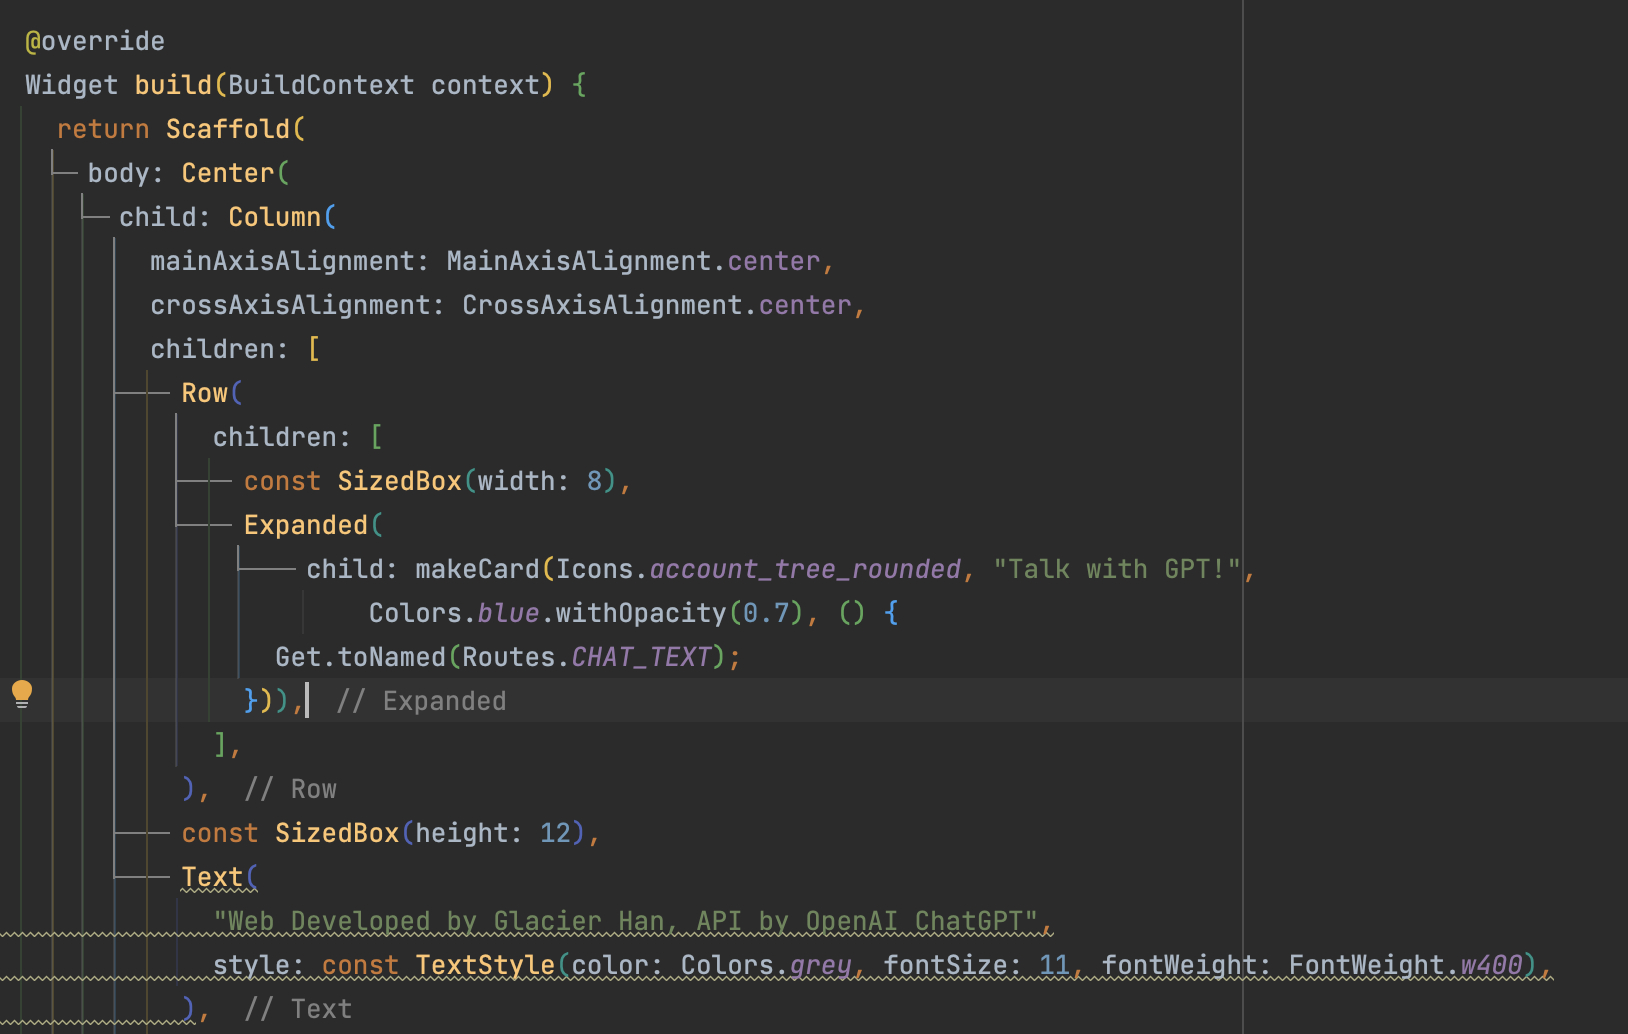This screenshot has width=1628, height=1034.
Task: Click the BuildContext parameter type
Action: [x=321, y=85]
